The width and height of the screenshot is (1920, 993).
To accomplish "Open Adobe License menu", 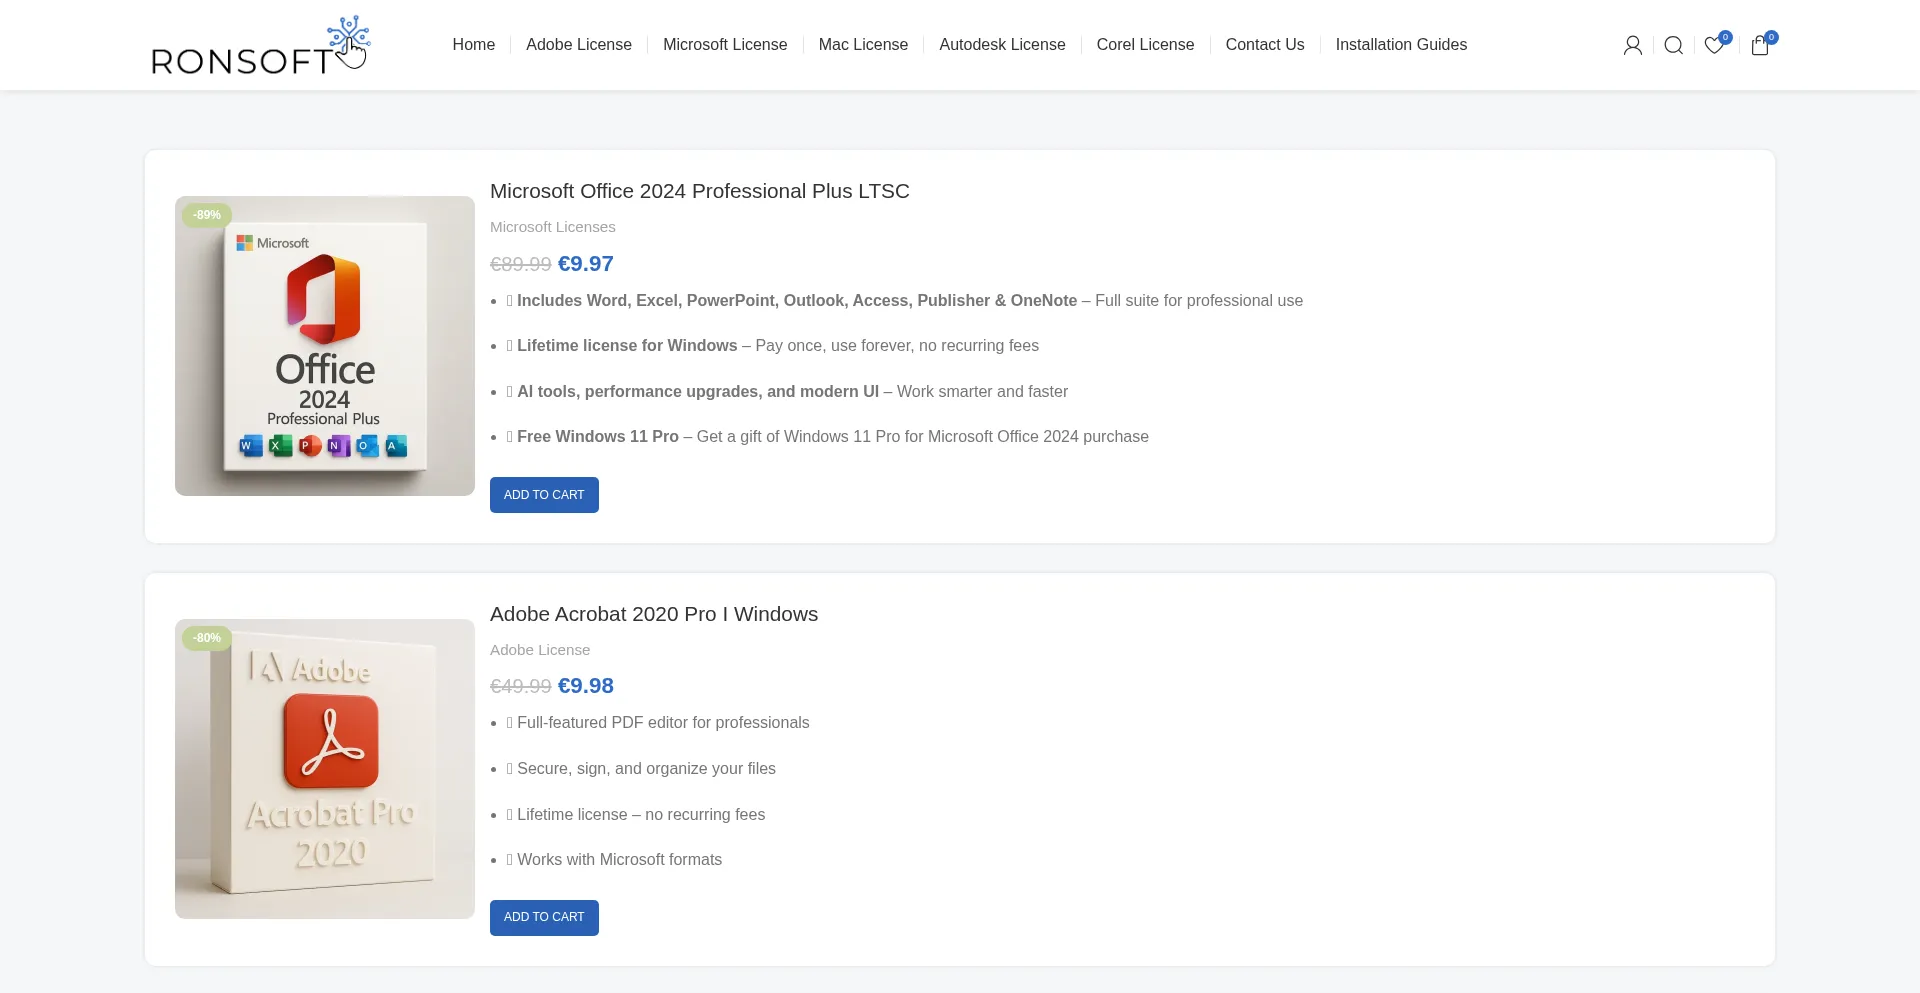I will 579,44.
